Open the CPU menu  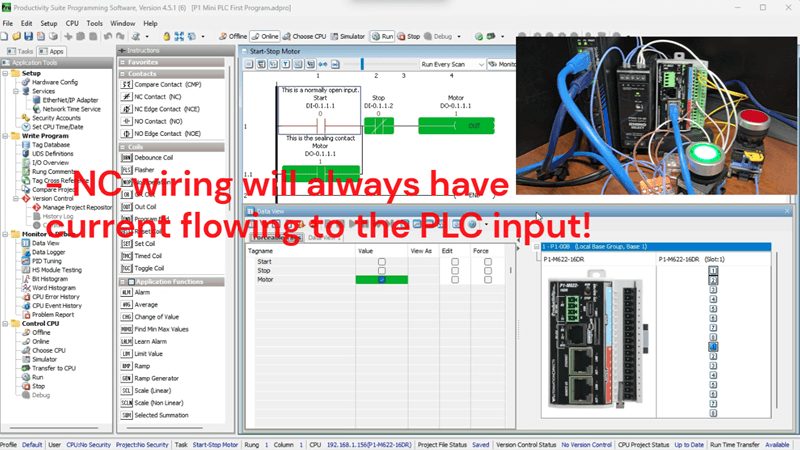[72, 21]
